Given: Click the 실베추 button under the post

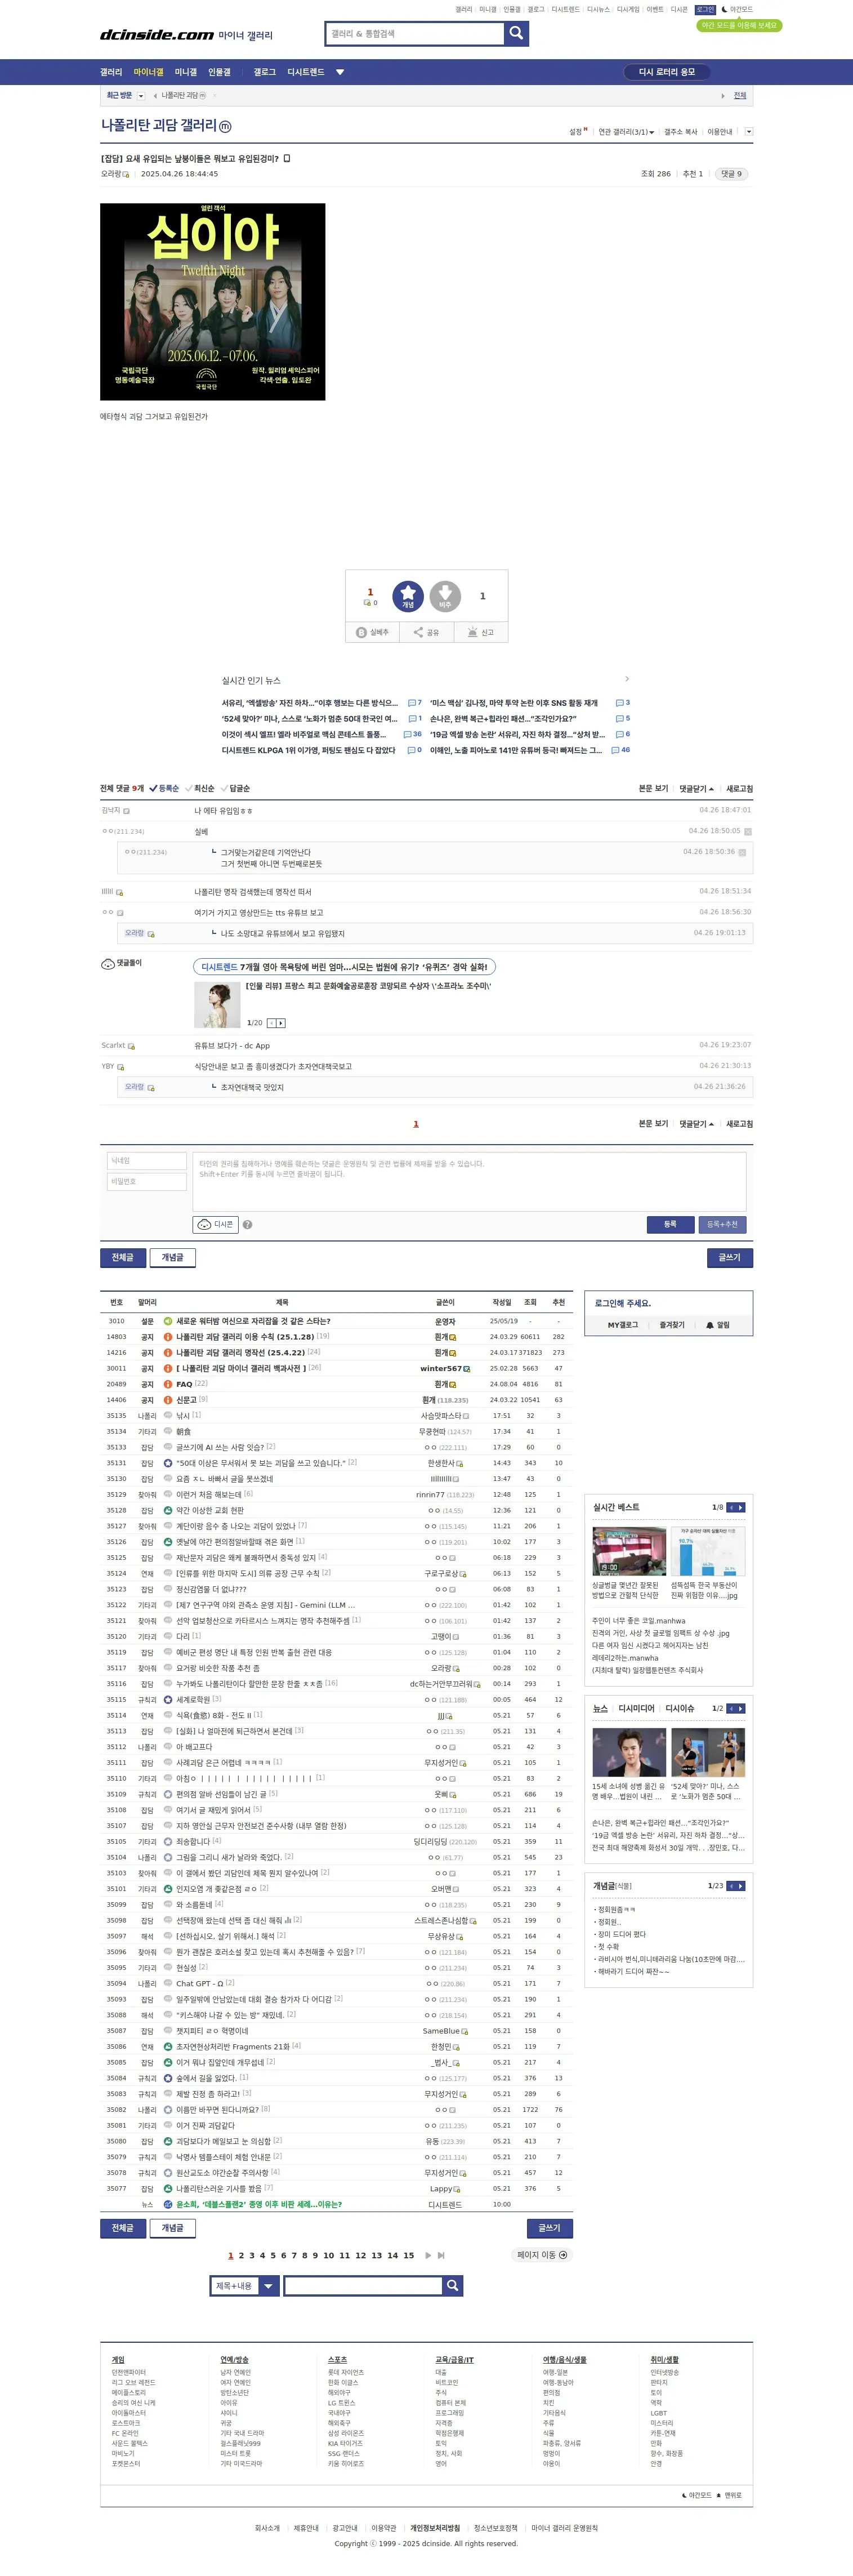Looking at the screenshot, I should click(x=373, y=632).
